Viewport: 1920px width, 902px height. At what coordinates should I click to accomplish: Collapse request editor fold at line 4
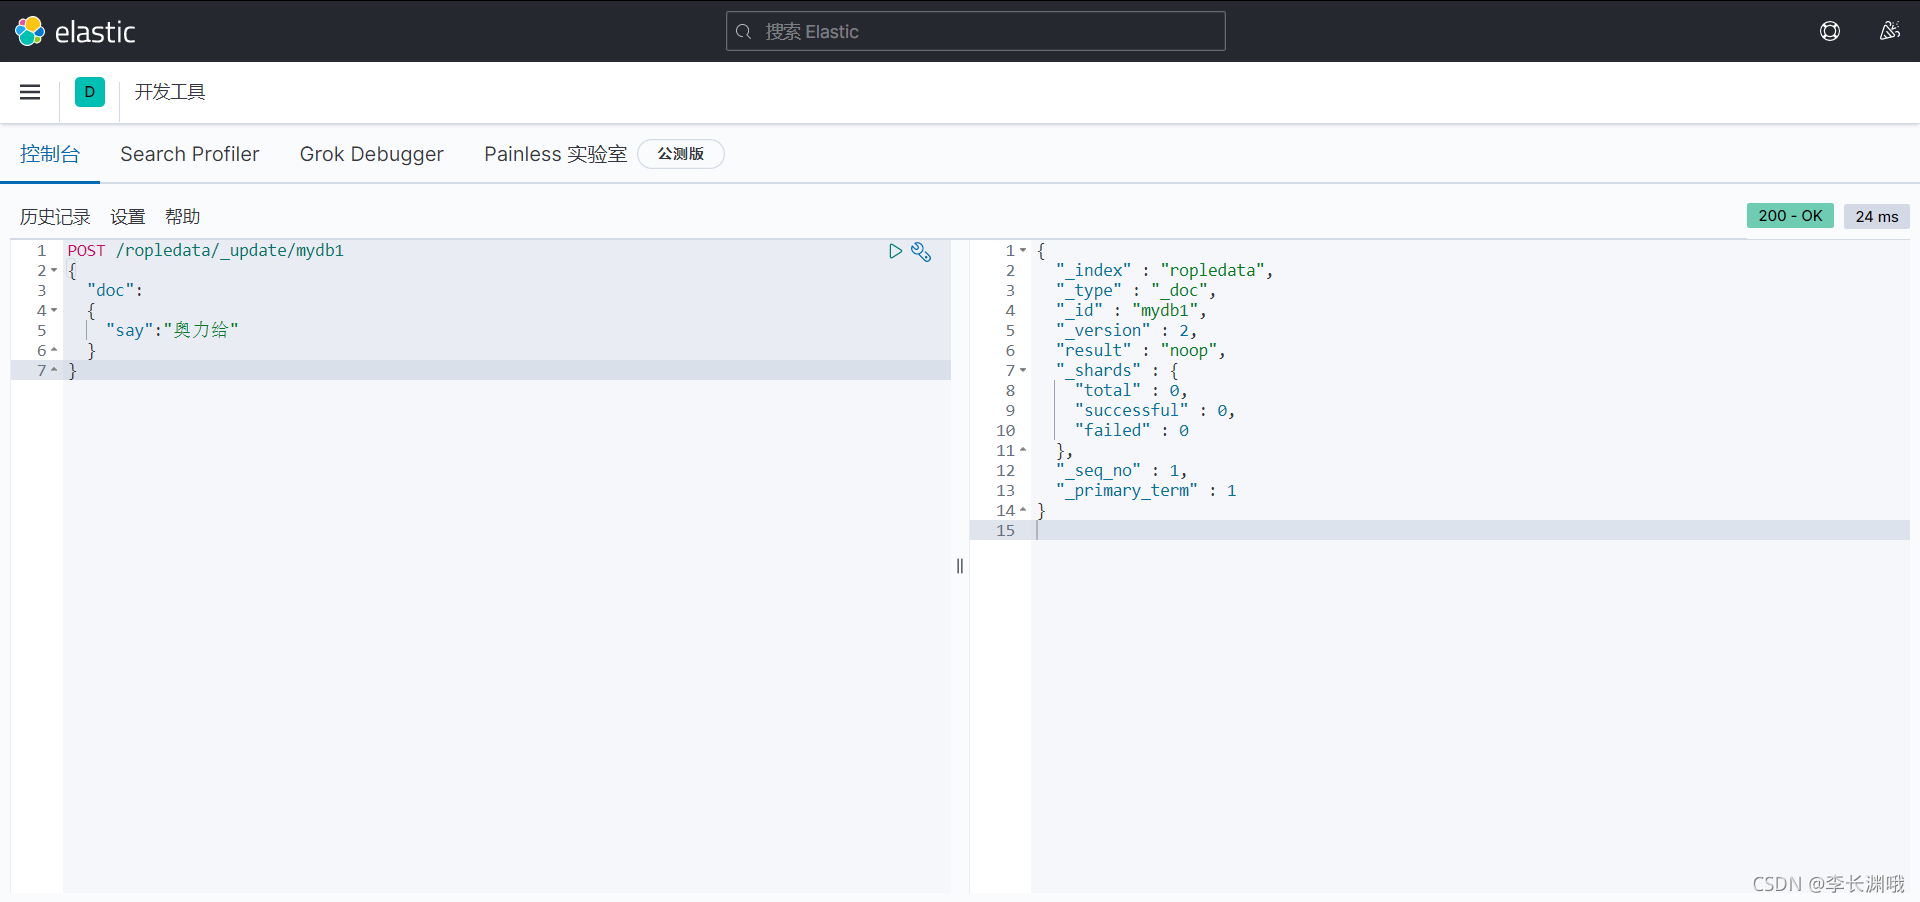click(54, 311)
